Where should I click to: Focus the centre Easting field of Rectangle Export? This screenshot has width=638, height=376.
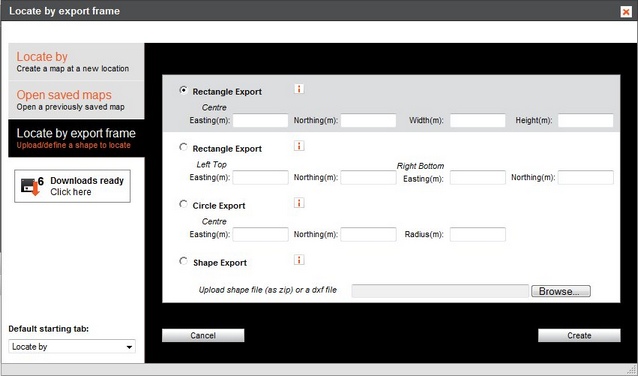click(260, 120)
